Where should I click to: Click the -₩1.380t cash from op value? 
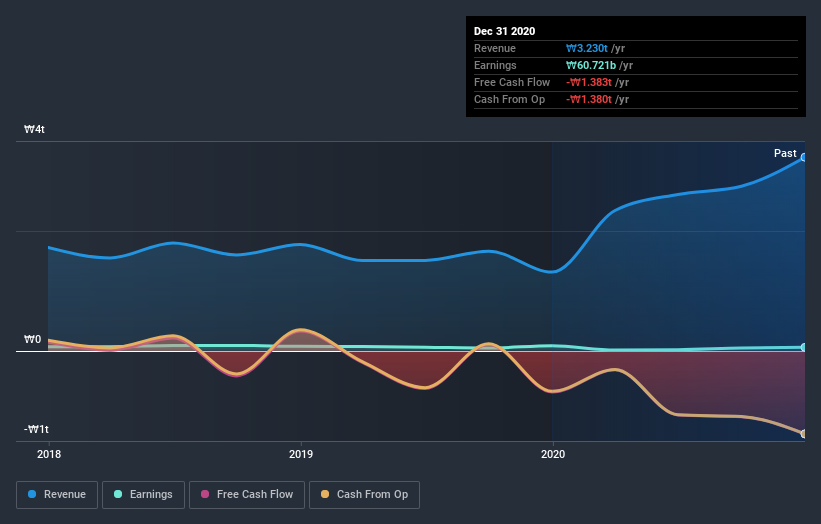pos(589,99)
